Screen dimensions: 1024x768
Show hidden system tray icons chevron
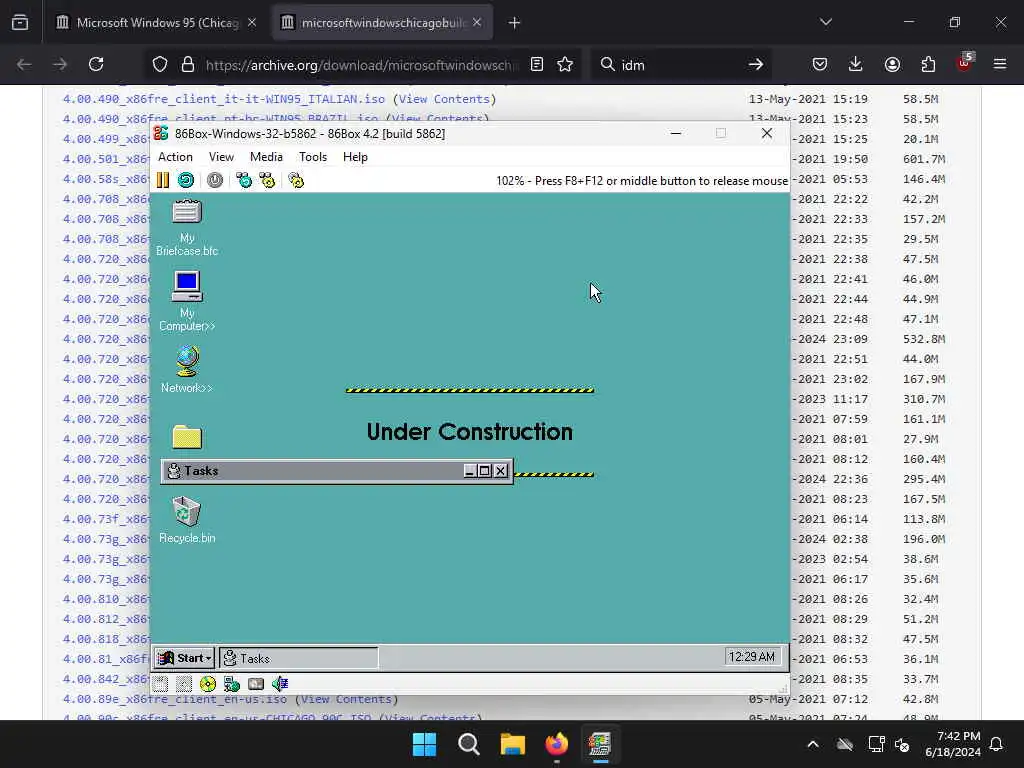(x=813, y=744)
